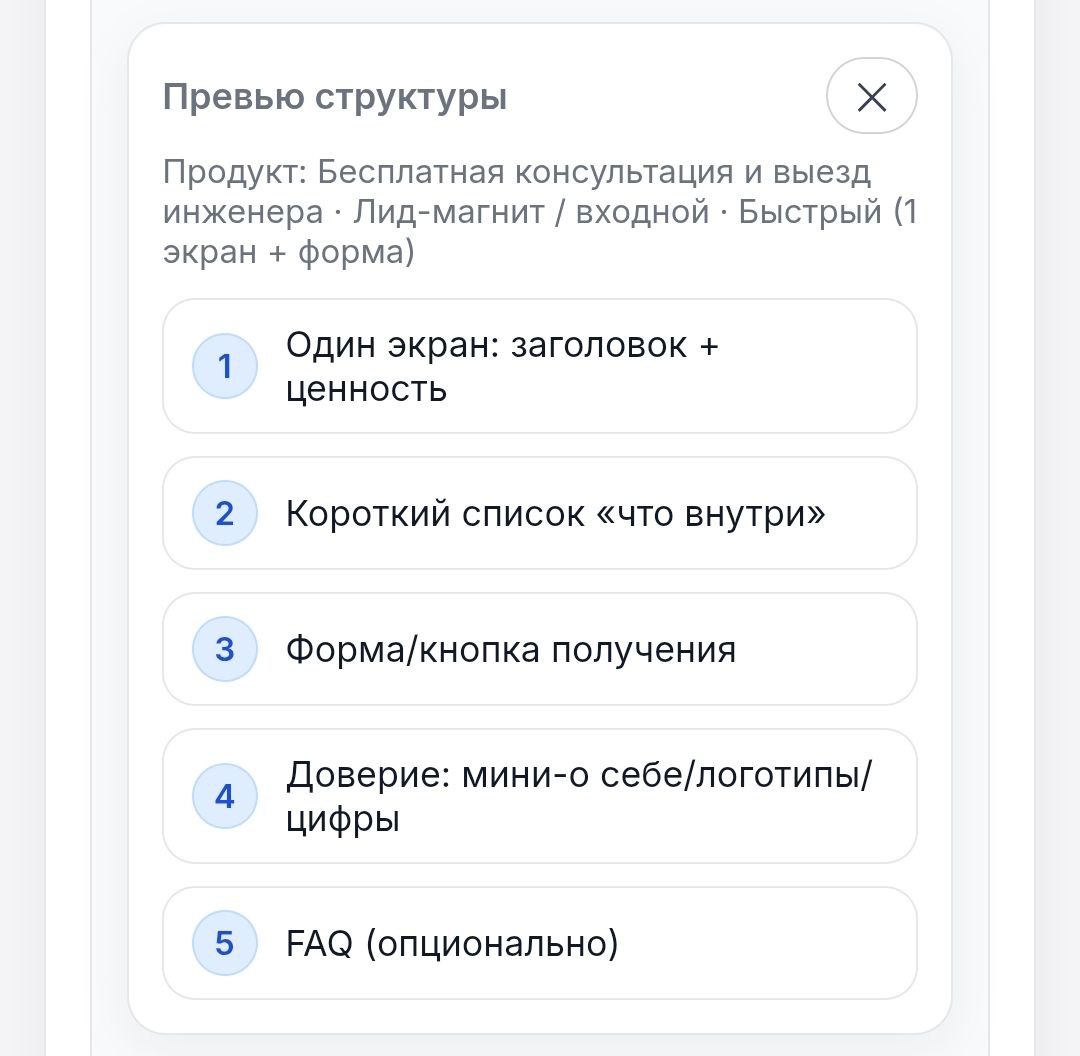Click the «Доверие: мини-о себе/логотипы/цифры» card
1080x1056 pixels.
pyautogui.click(x=540, y=797)
